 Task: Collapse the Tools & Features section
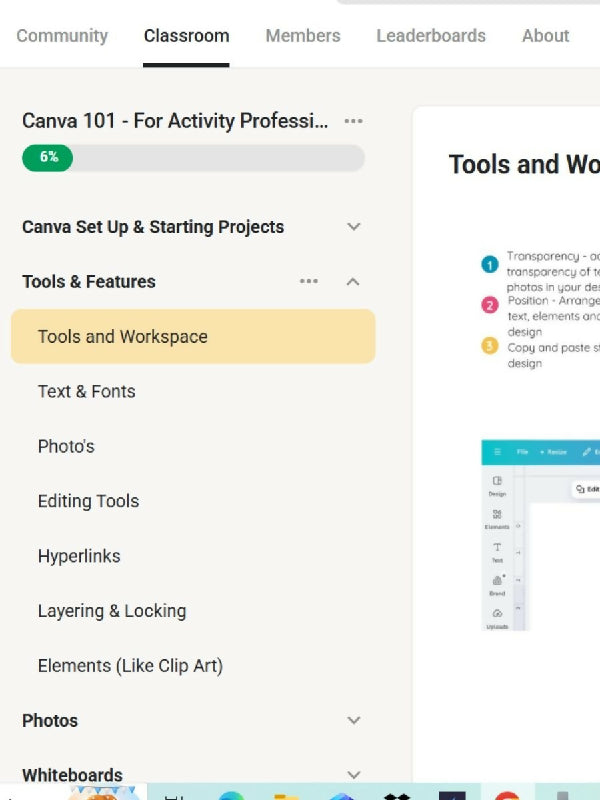click(x=353, y=282)
